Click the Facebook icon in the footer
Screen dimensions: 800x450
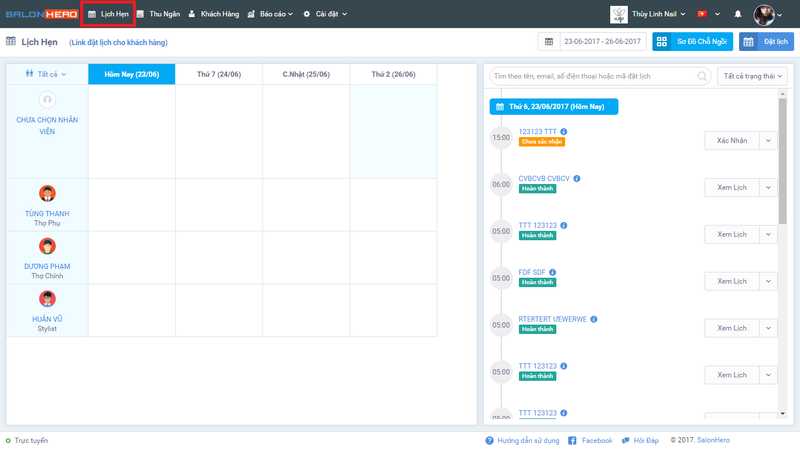572,440
